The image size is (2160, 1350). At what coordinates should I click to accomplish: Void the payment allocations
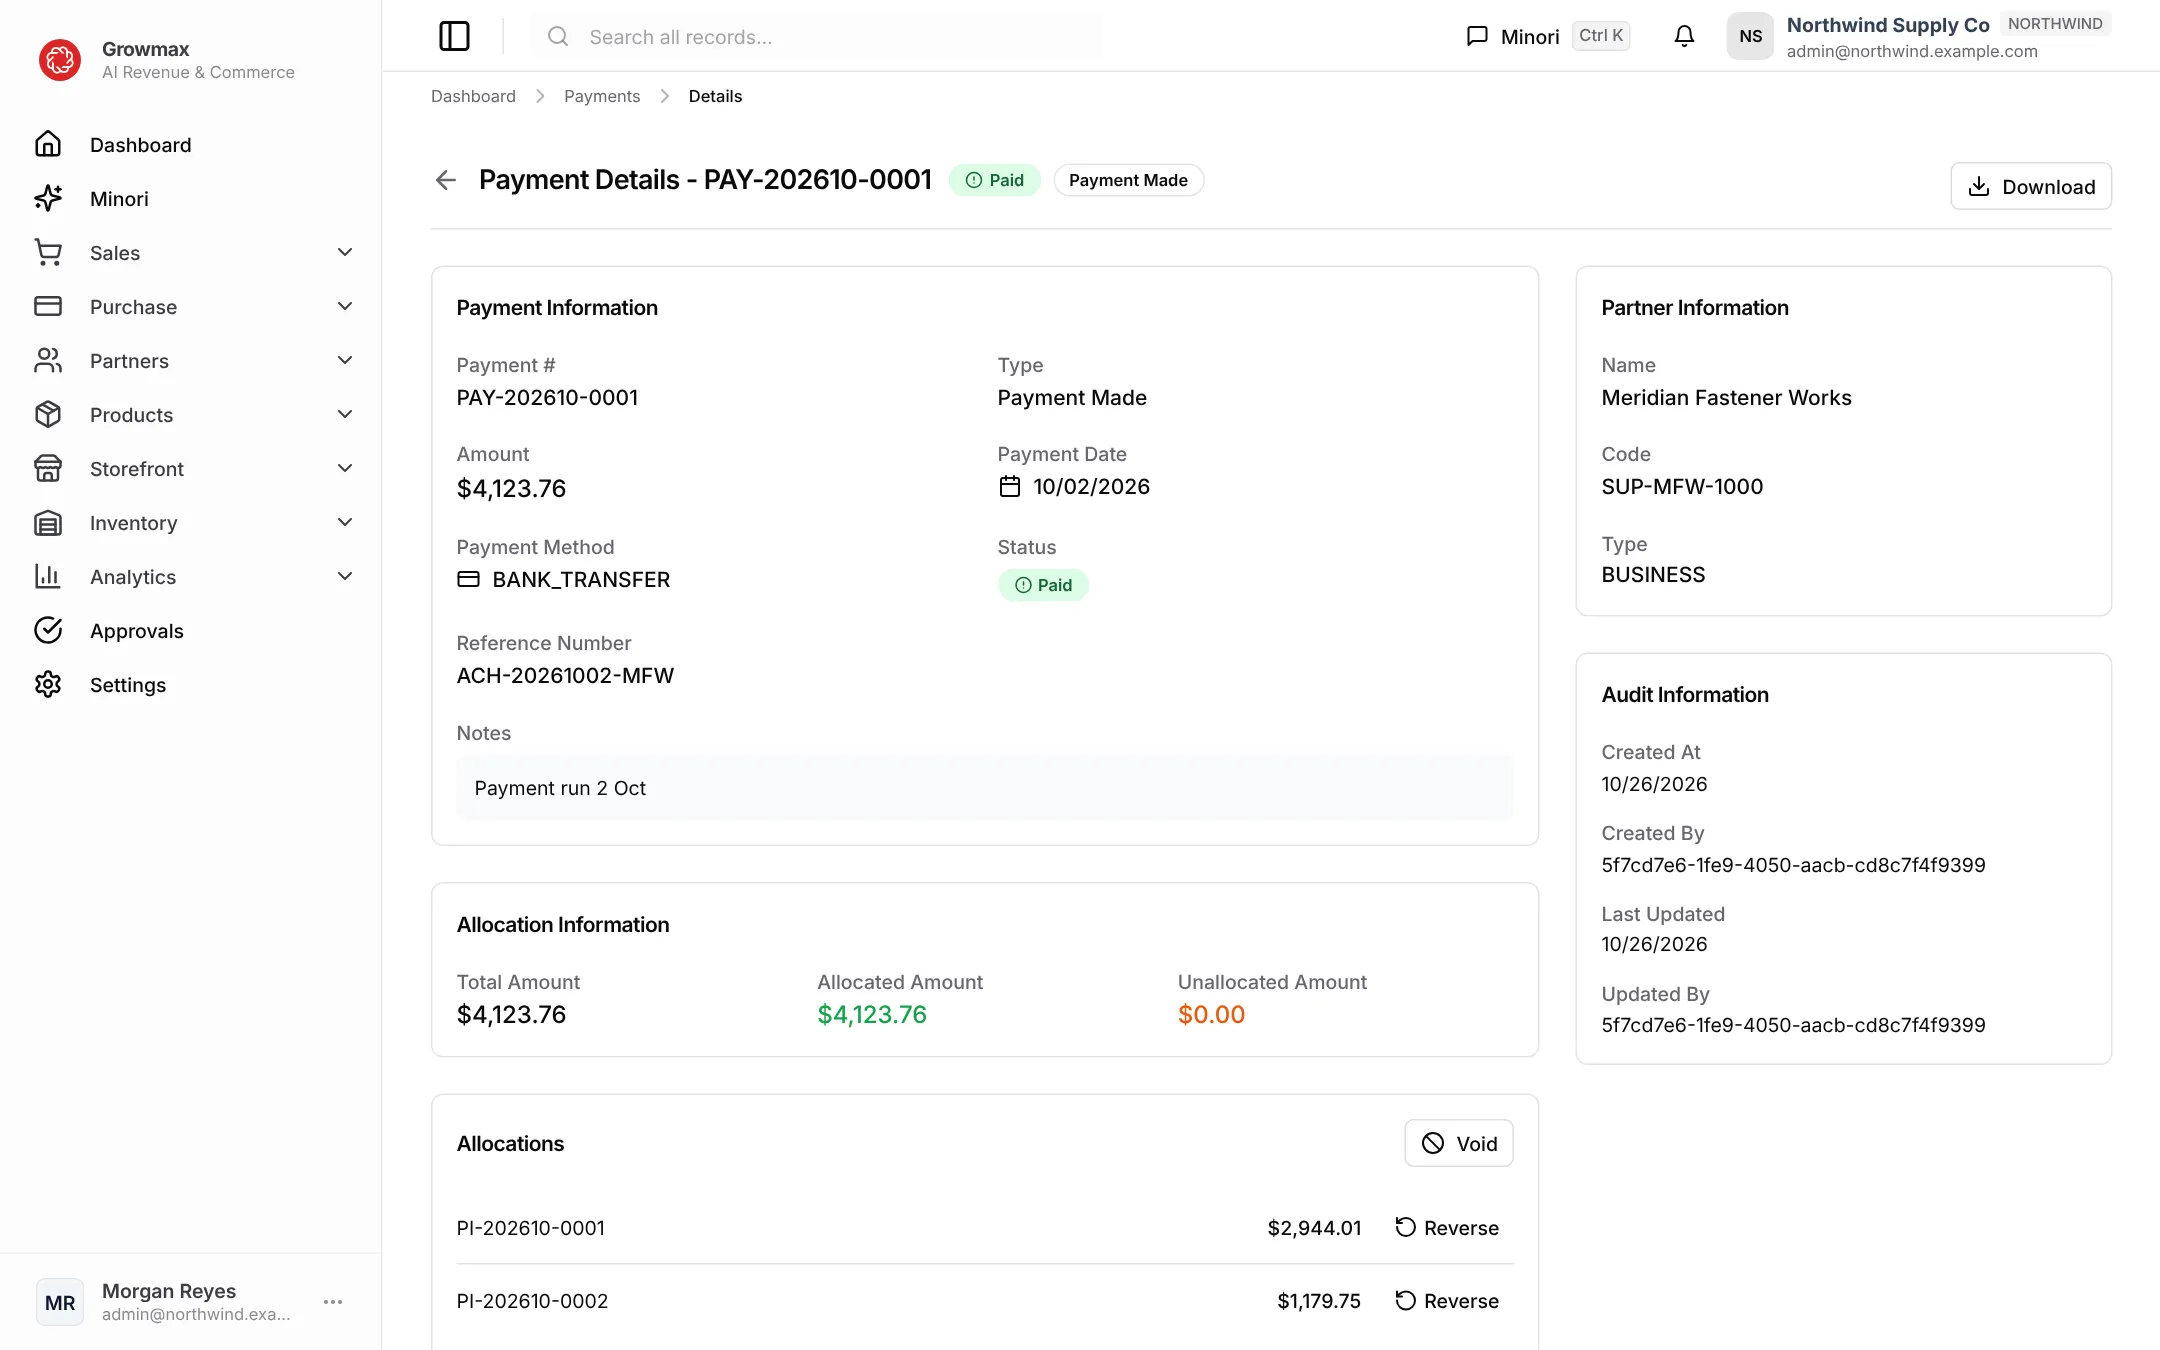click(x=1459, y=1143)
